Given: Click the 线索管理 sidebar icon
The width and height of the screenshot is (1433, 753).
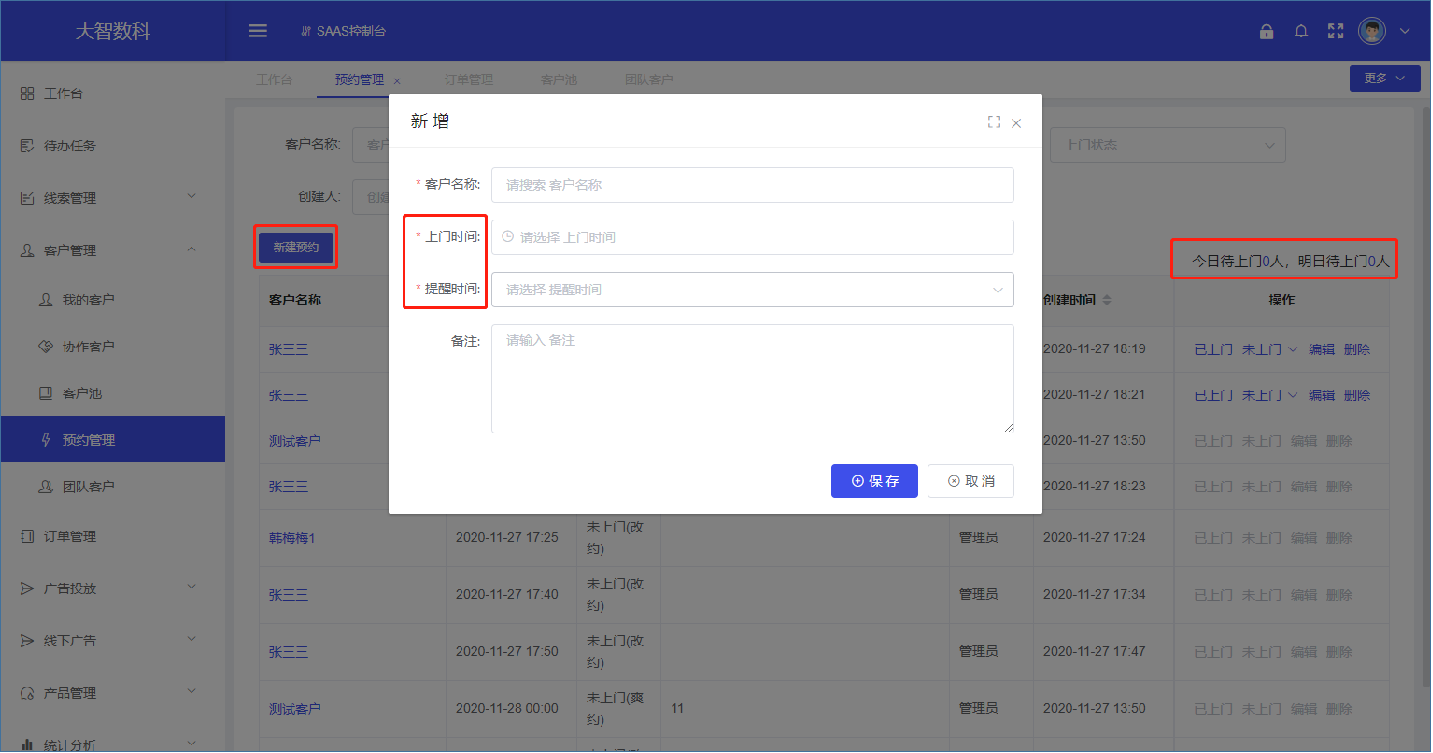Looking at the screenshot, I should (28, 198).
